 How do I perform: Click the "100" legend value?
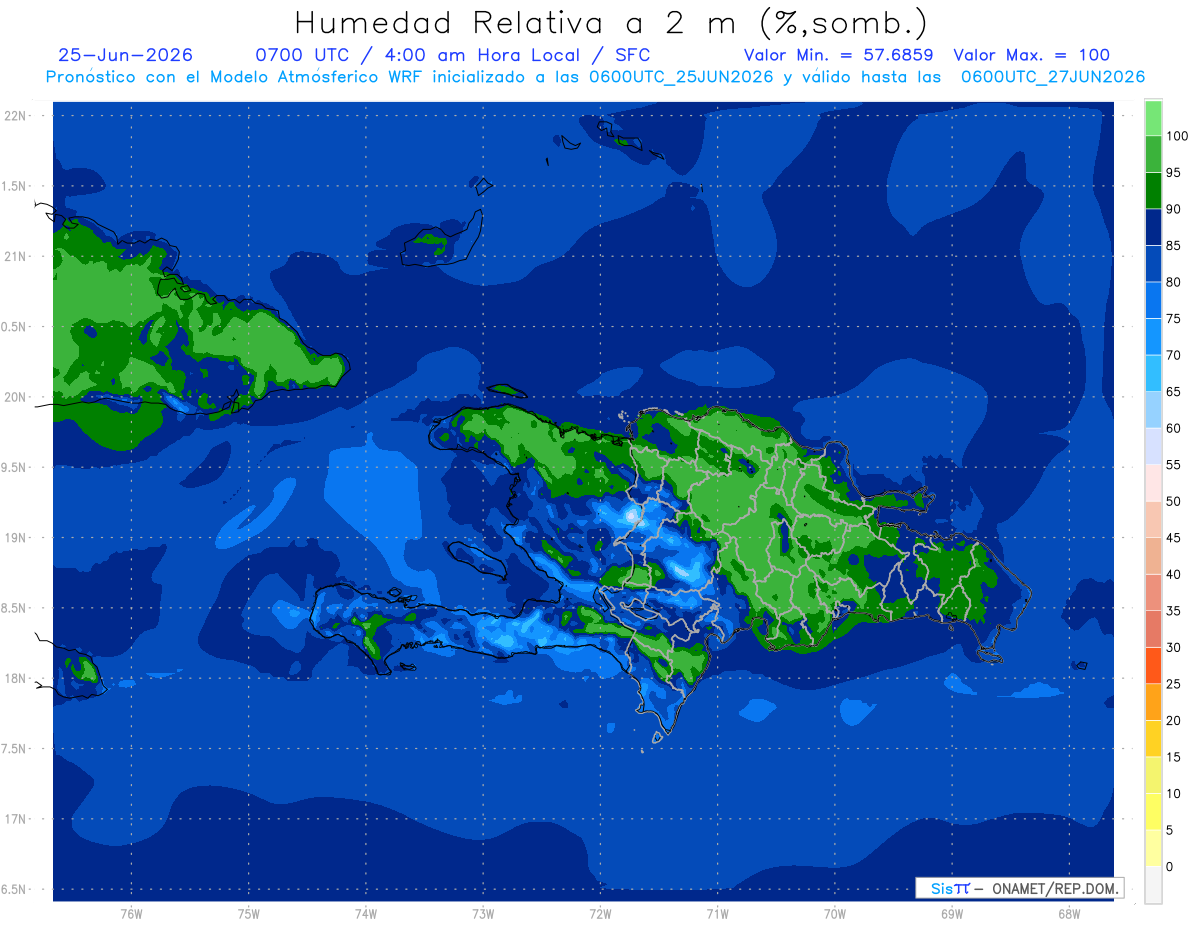pyautogui.click(x=1176, y=136)
